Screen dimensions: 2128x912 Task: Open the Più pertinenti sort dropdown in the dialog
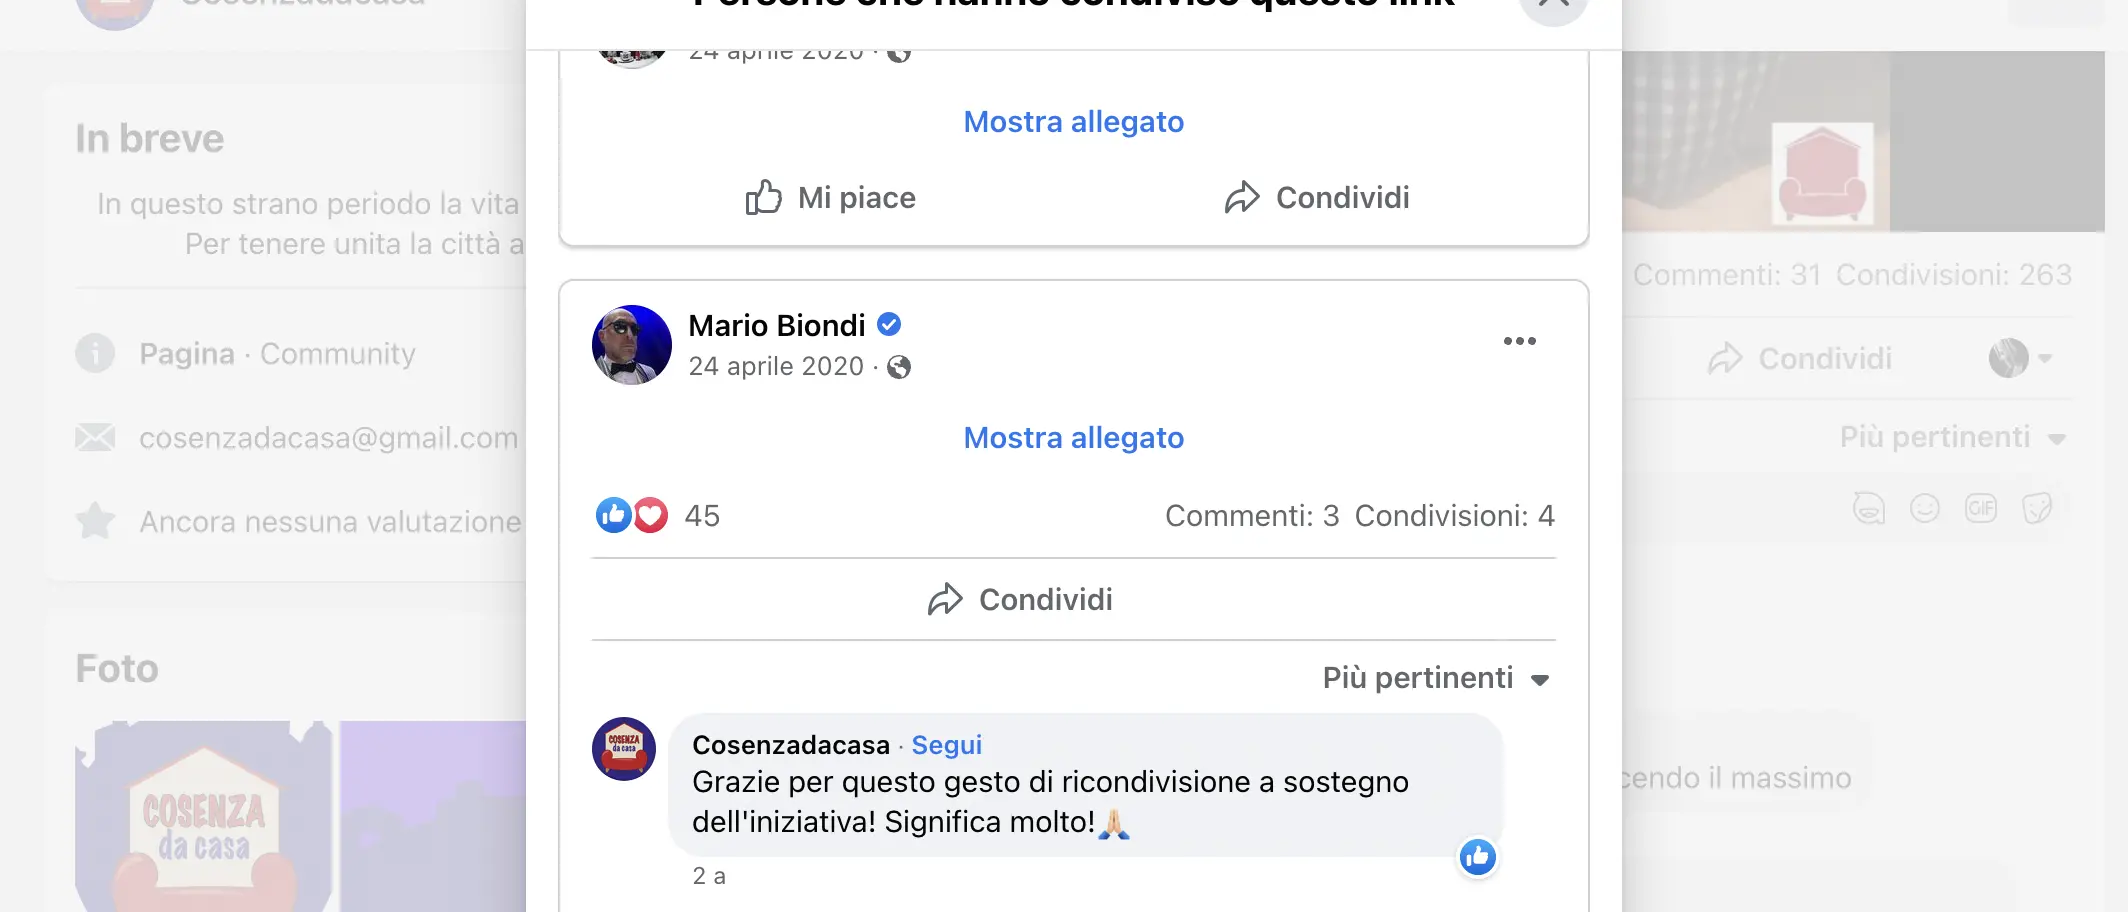(1436, 678)
